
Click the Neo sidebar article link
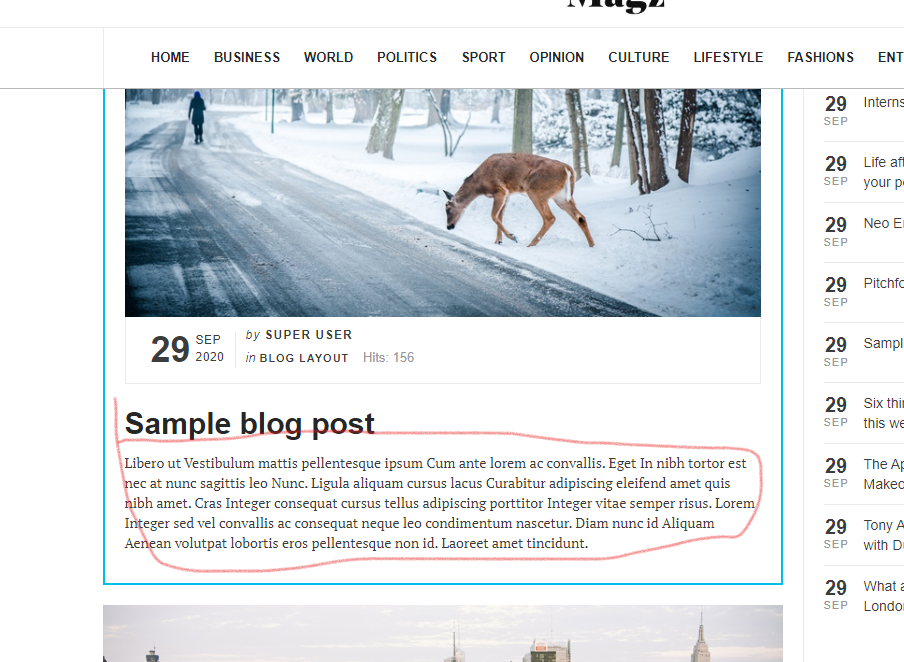(x=883, y=223)
